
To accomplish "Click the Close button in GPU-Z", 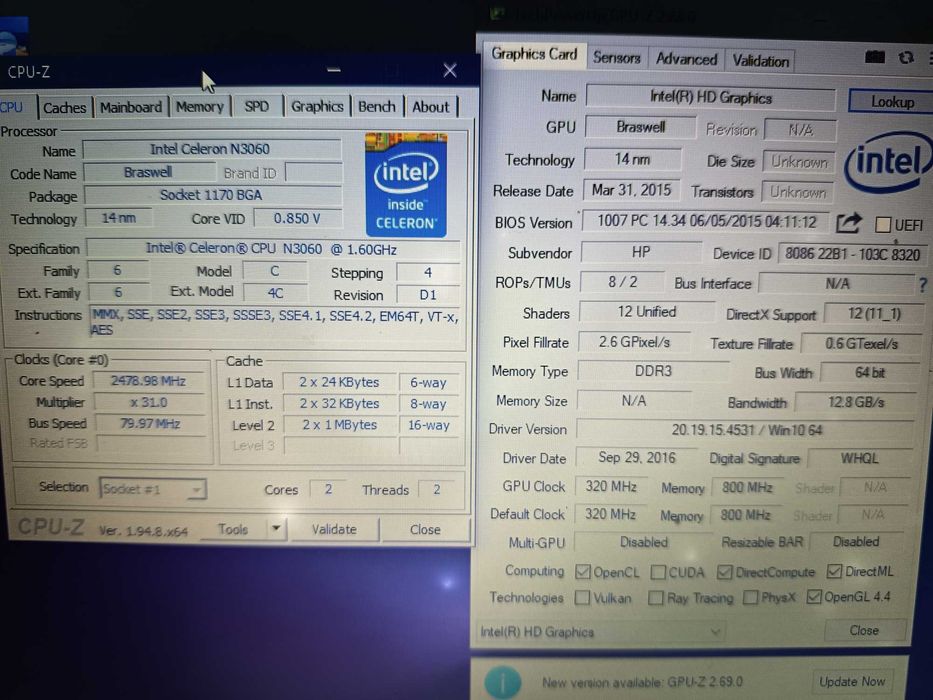I will click(864, 630).
